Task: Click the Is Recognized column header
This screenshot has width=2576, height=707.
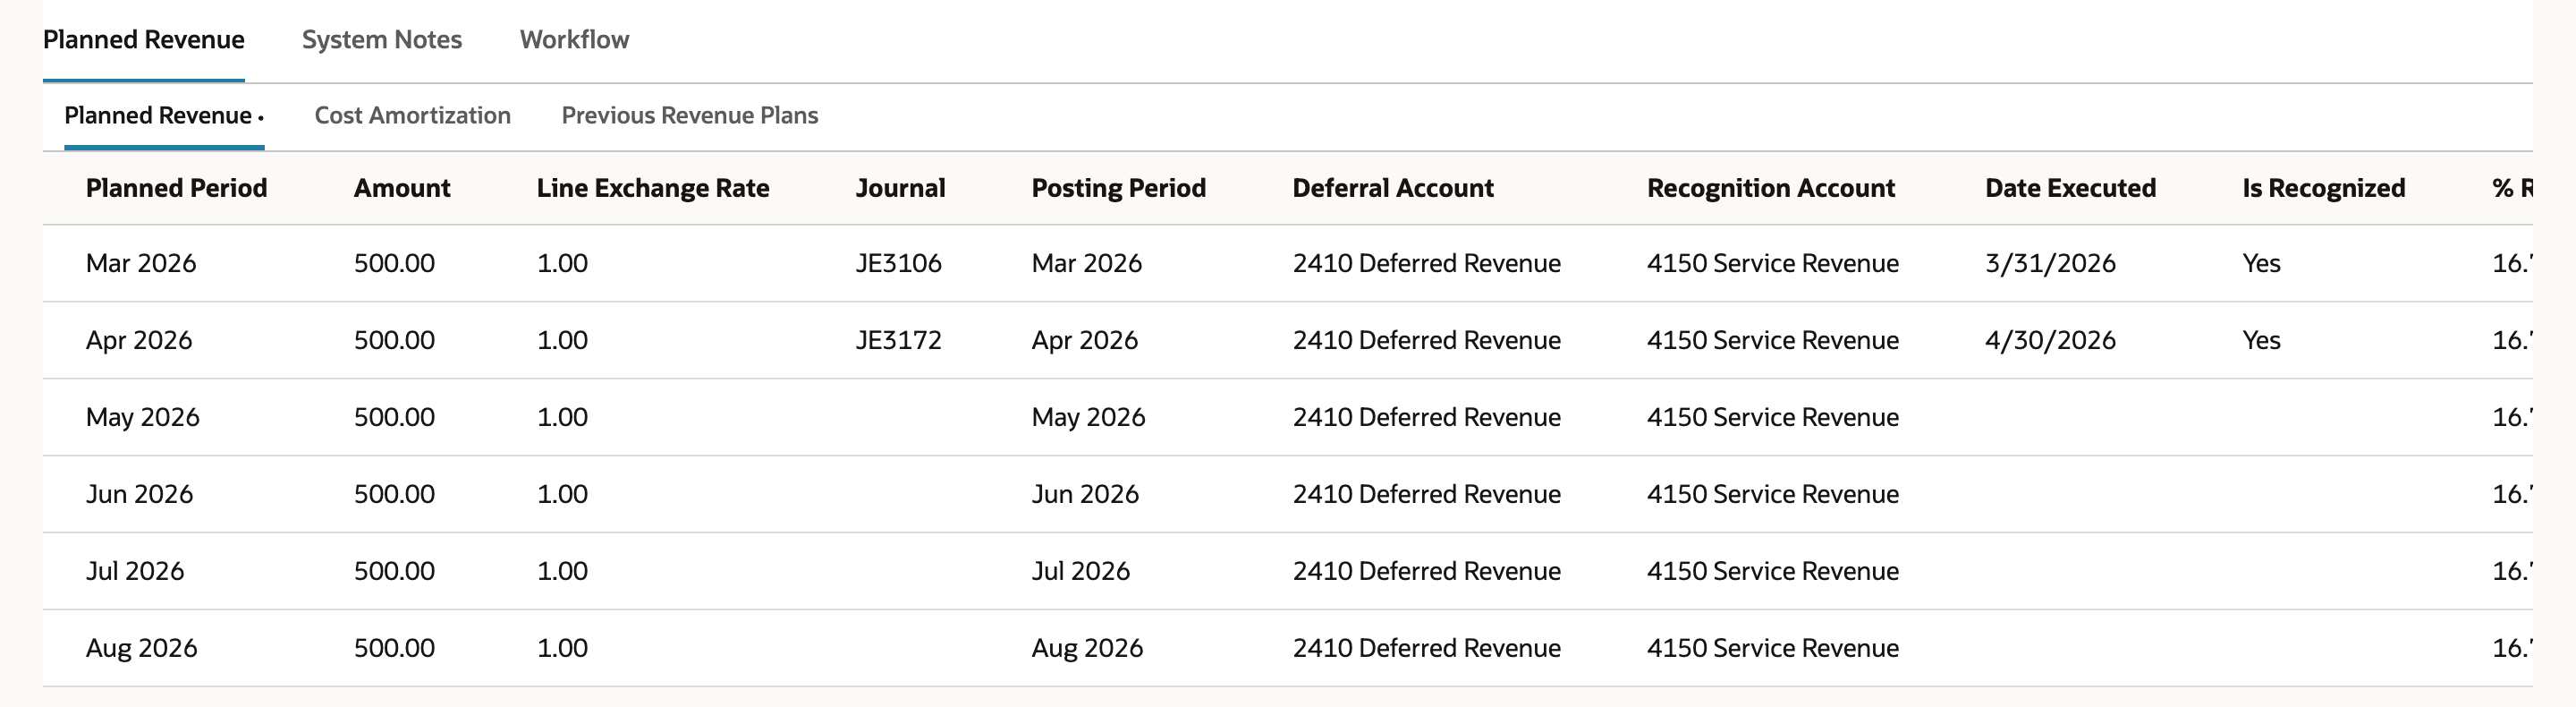Action: (2323, 188)
